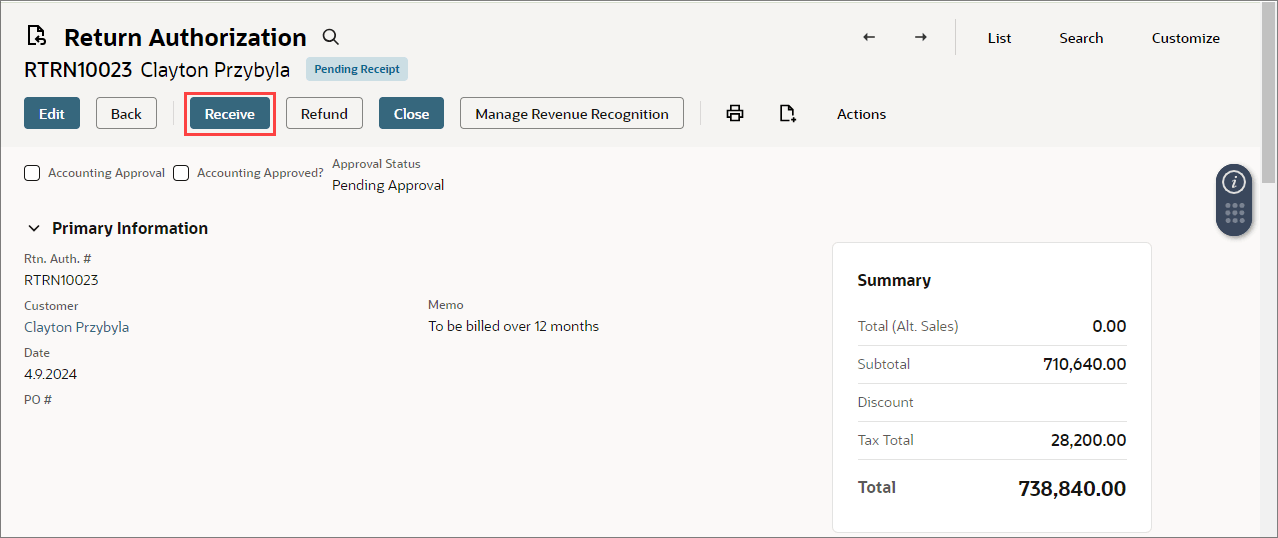Click the Subtotal value 710,640.00
Viewport: 1278px width, 538px height.
[x=1084, y=364]
